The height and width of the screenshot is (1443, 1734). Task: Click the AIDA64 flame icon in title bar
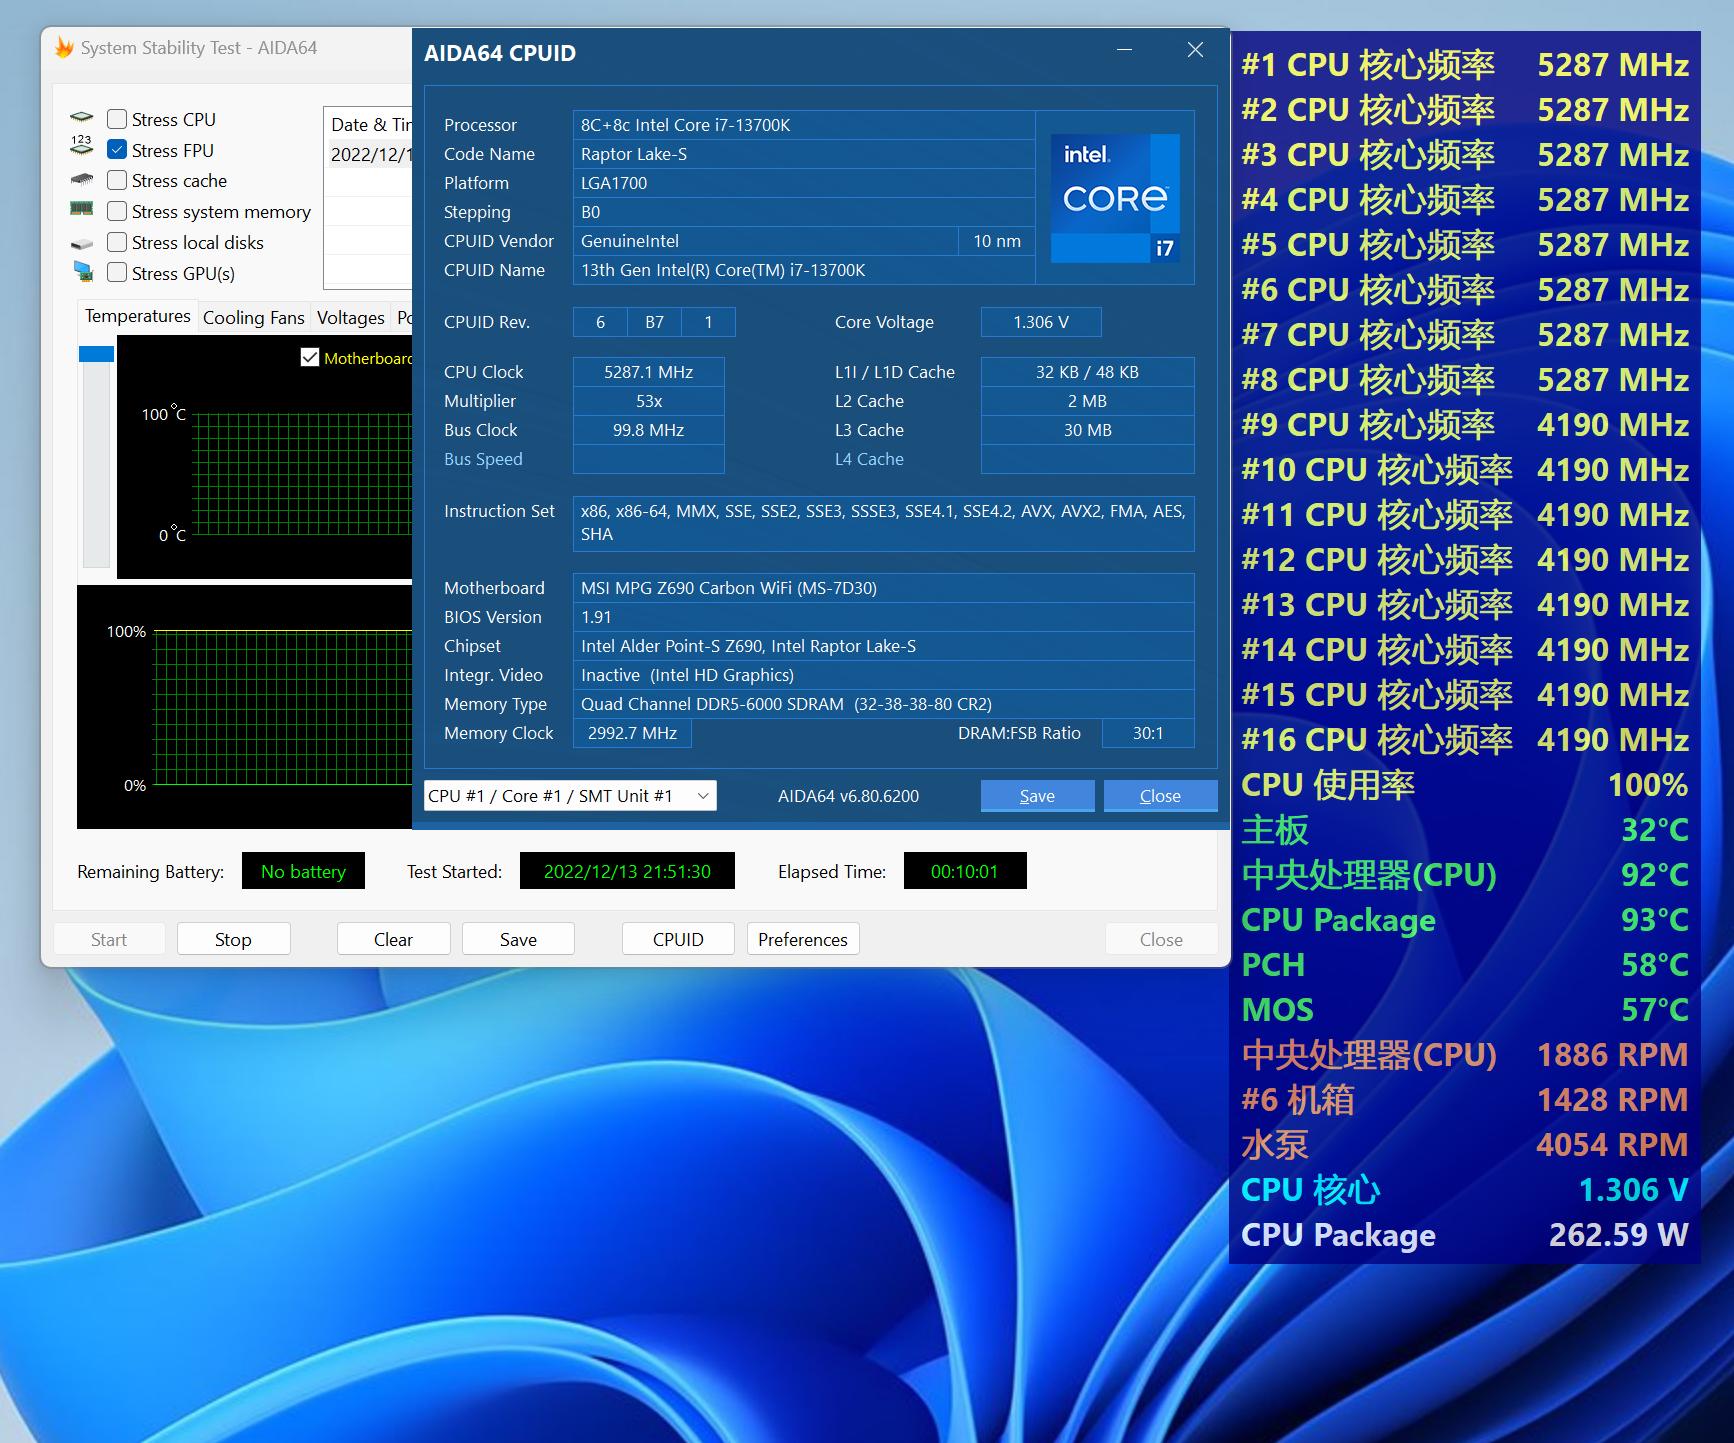[64, 48]
